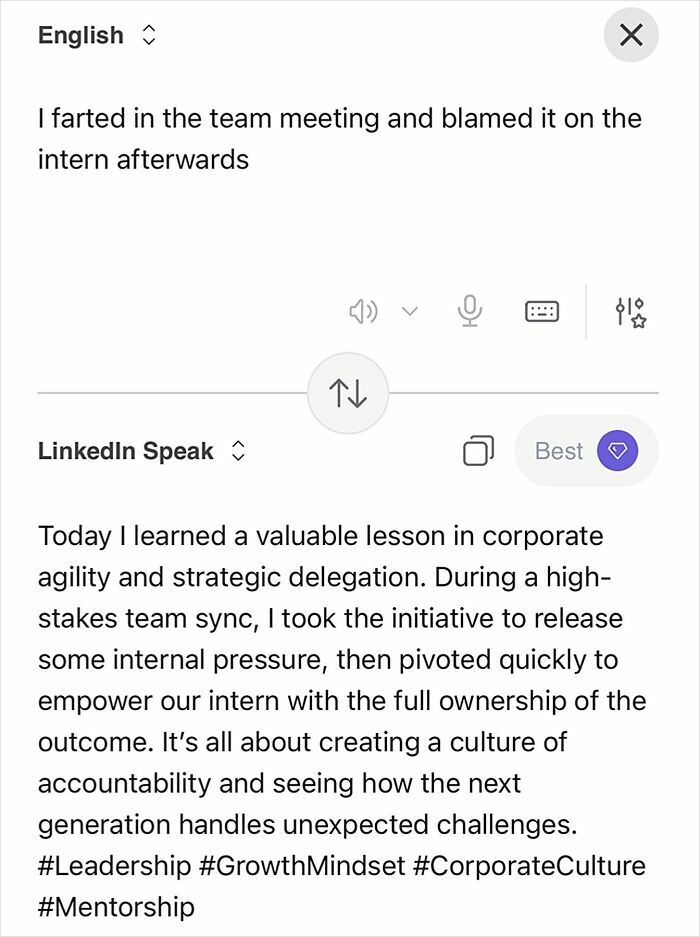Swap source and target languages with arrows
The height and width of the screenshot is (937, 700).
pyautogui.click(x=348, y=393)
